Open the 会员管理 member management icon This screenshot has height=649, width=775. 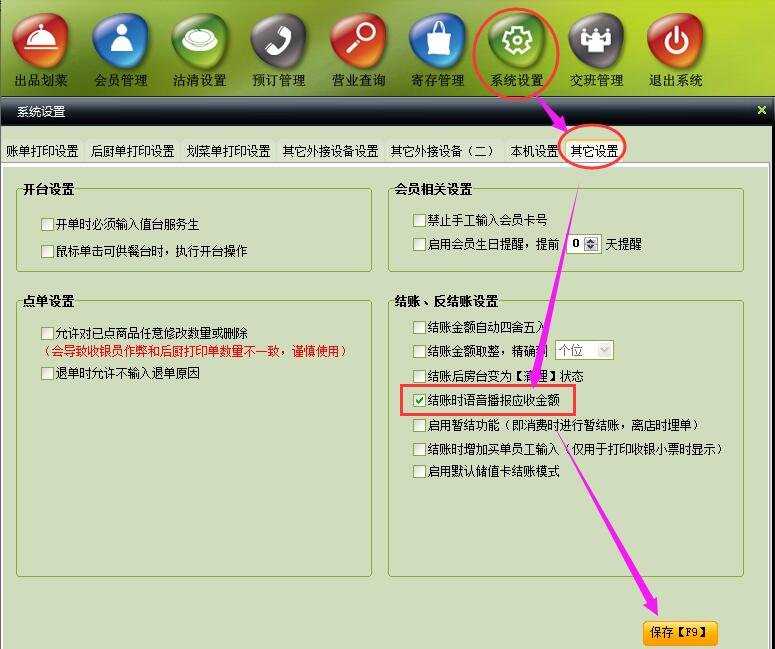click(x=120, y=42)
